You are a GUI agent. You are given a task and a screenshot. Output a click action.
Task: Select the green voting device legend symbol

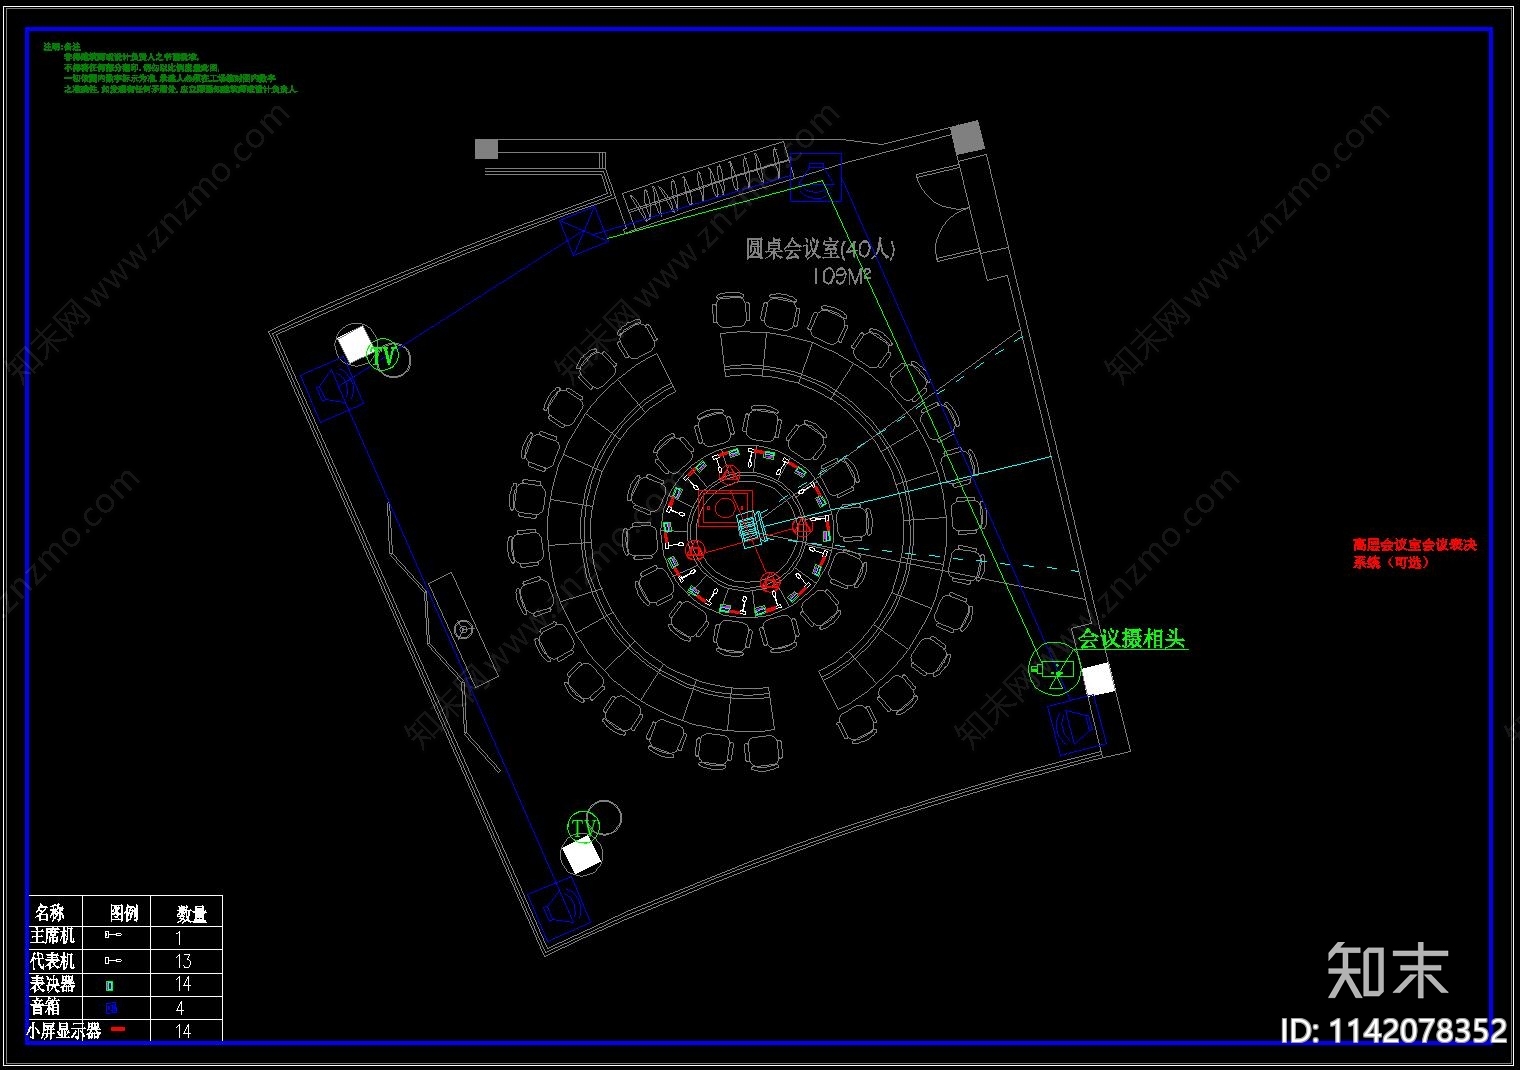coord(110,984)
